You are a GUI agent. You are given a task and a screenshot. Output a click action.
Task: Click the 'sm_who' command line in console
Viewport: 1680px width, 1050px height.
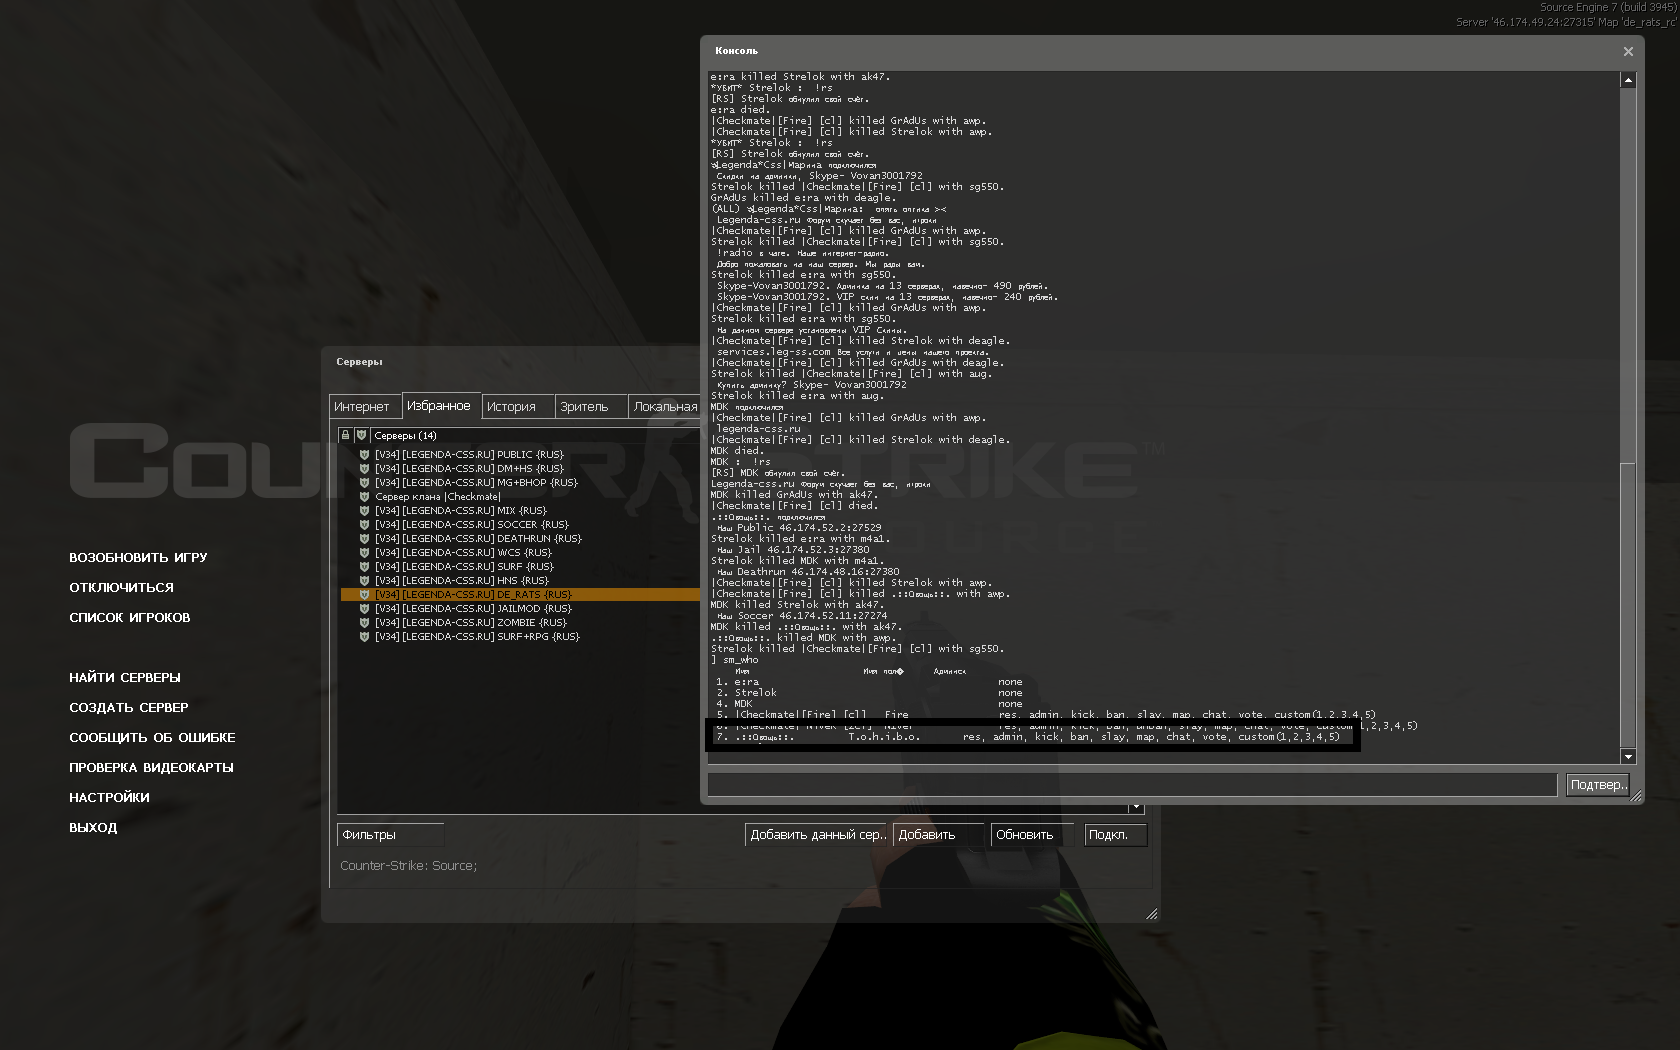click(x=735, y=660)
